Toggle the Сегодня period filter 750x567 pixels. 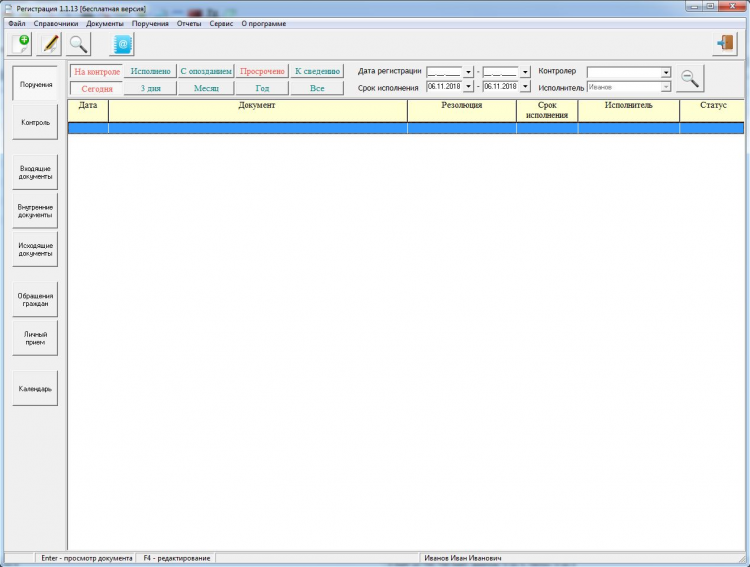97,89
